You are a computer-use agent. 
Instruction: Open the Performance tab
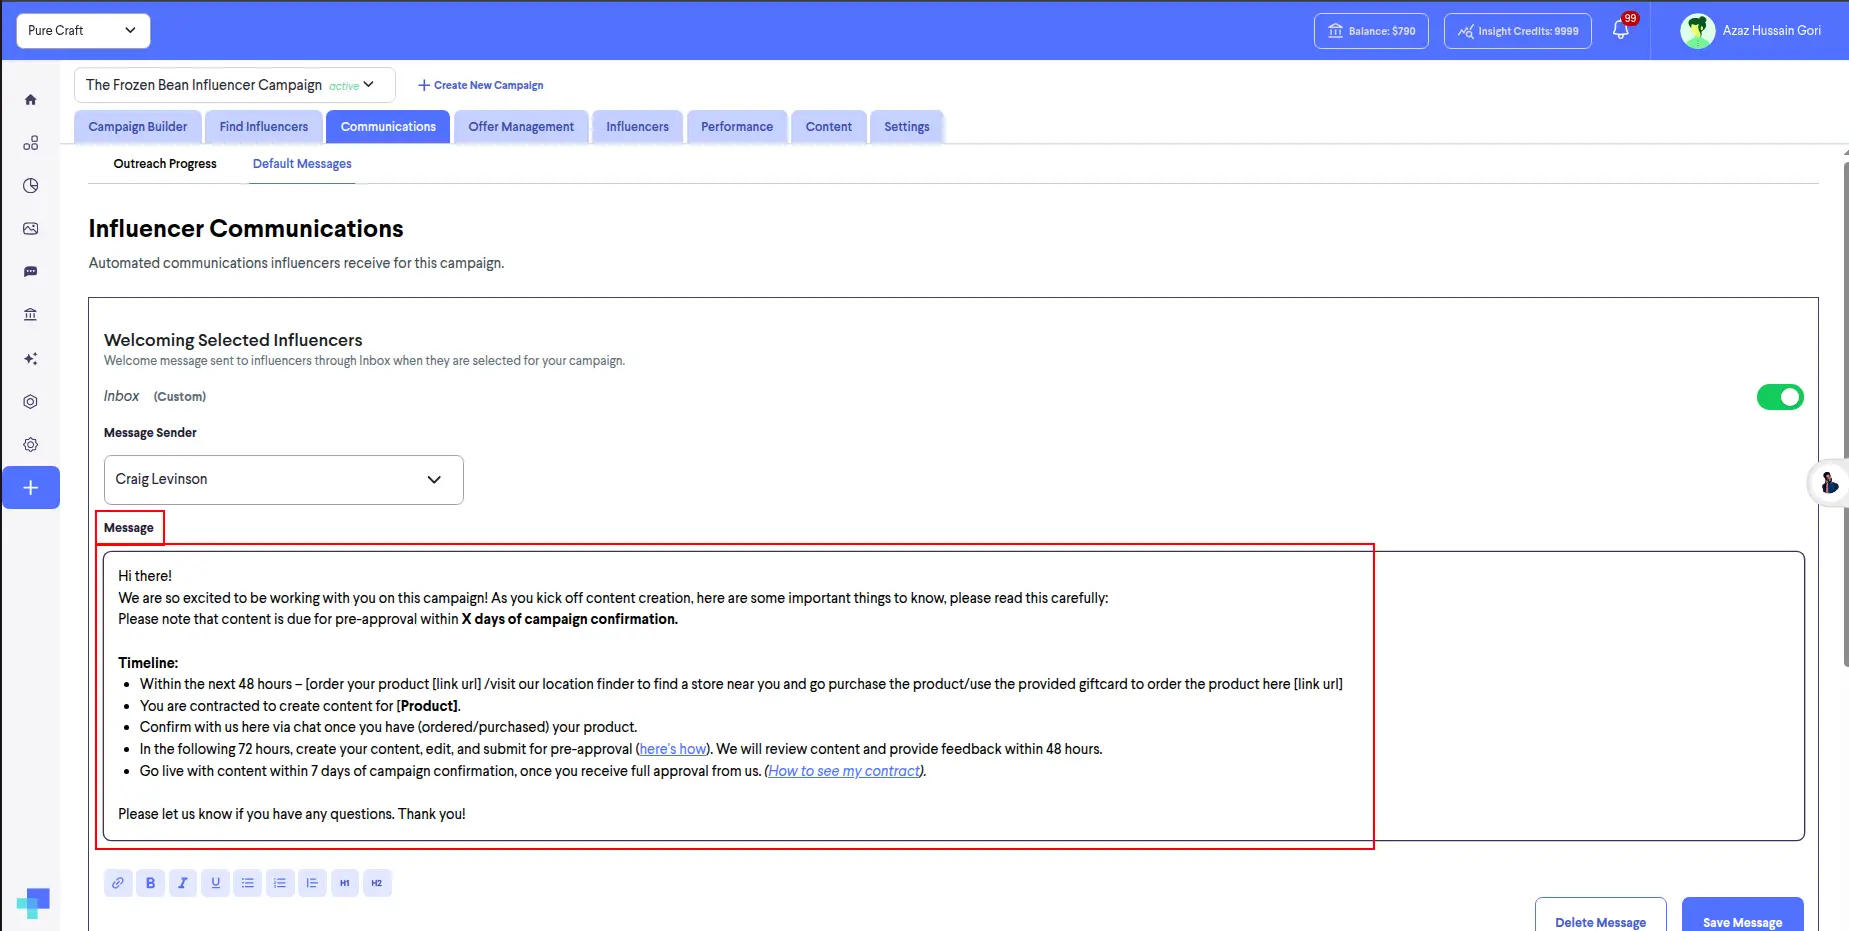pyautogui.click(x=737, y=127)
